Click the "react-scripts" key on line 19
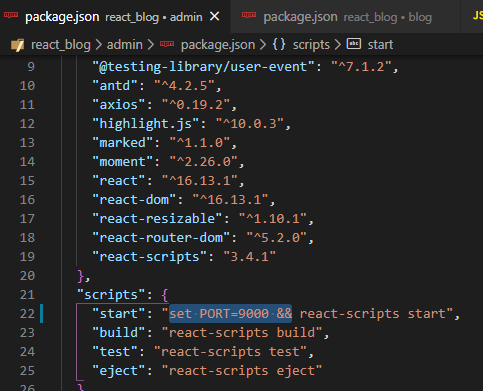The height and width of the screenshot is (391, 483). pyautogui.click(x=149, y=257)
